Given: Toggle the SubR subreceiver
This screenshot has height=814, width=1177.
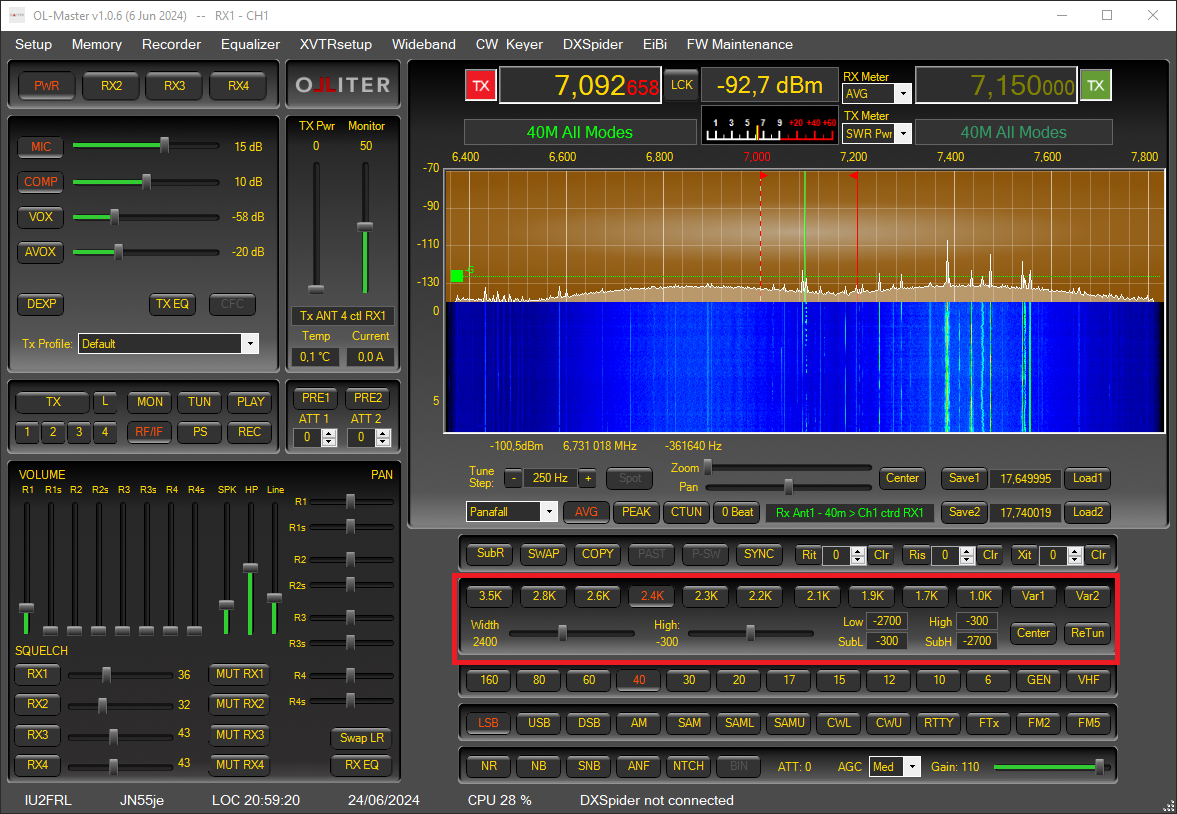Looking at the screenshot, I should (x=488, y=554).
